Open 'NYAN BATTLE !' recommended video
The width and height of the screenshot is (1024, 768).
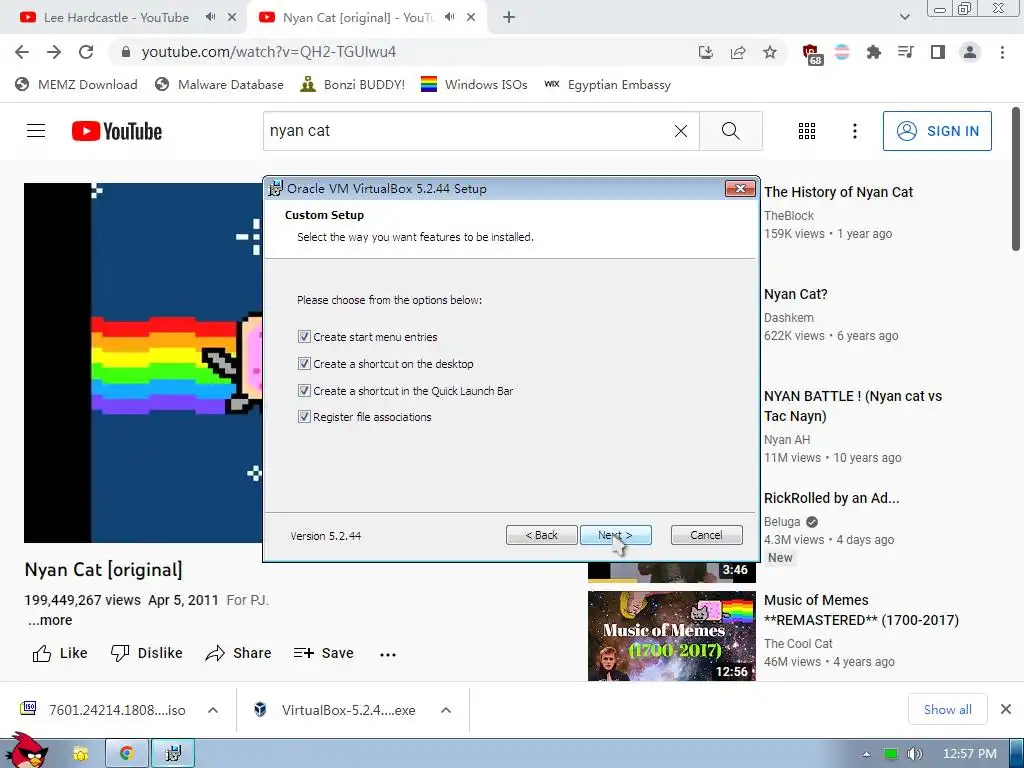pyautogui.click(x=853, y=406)
